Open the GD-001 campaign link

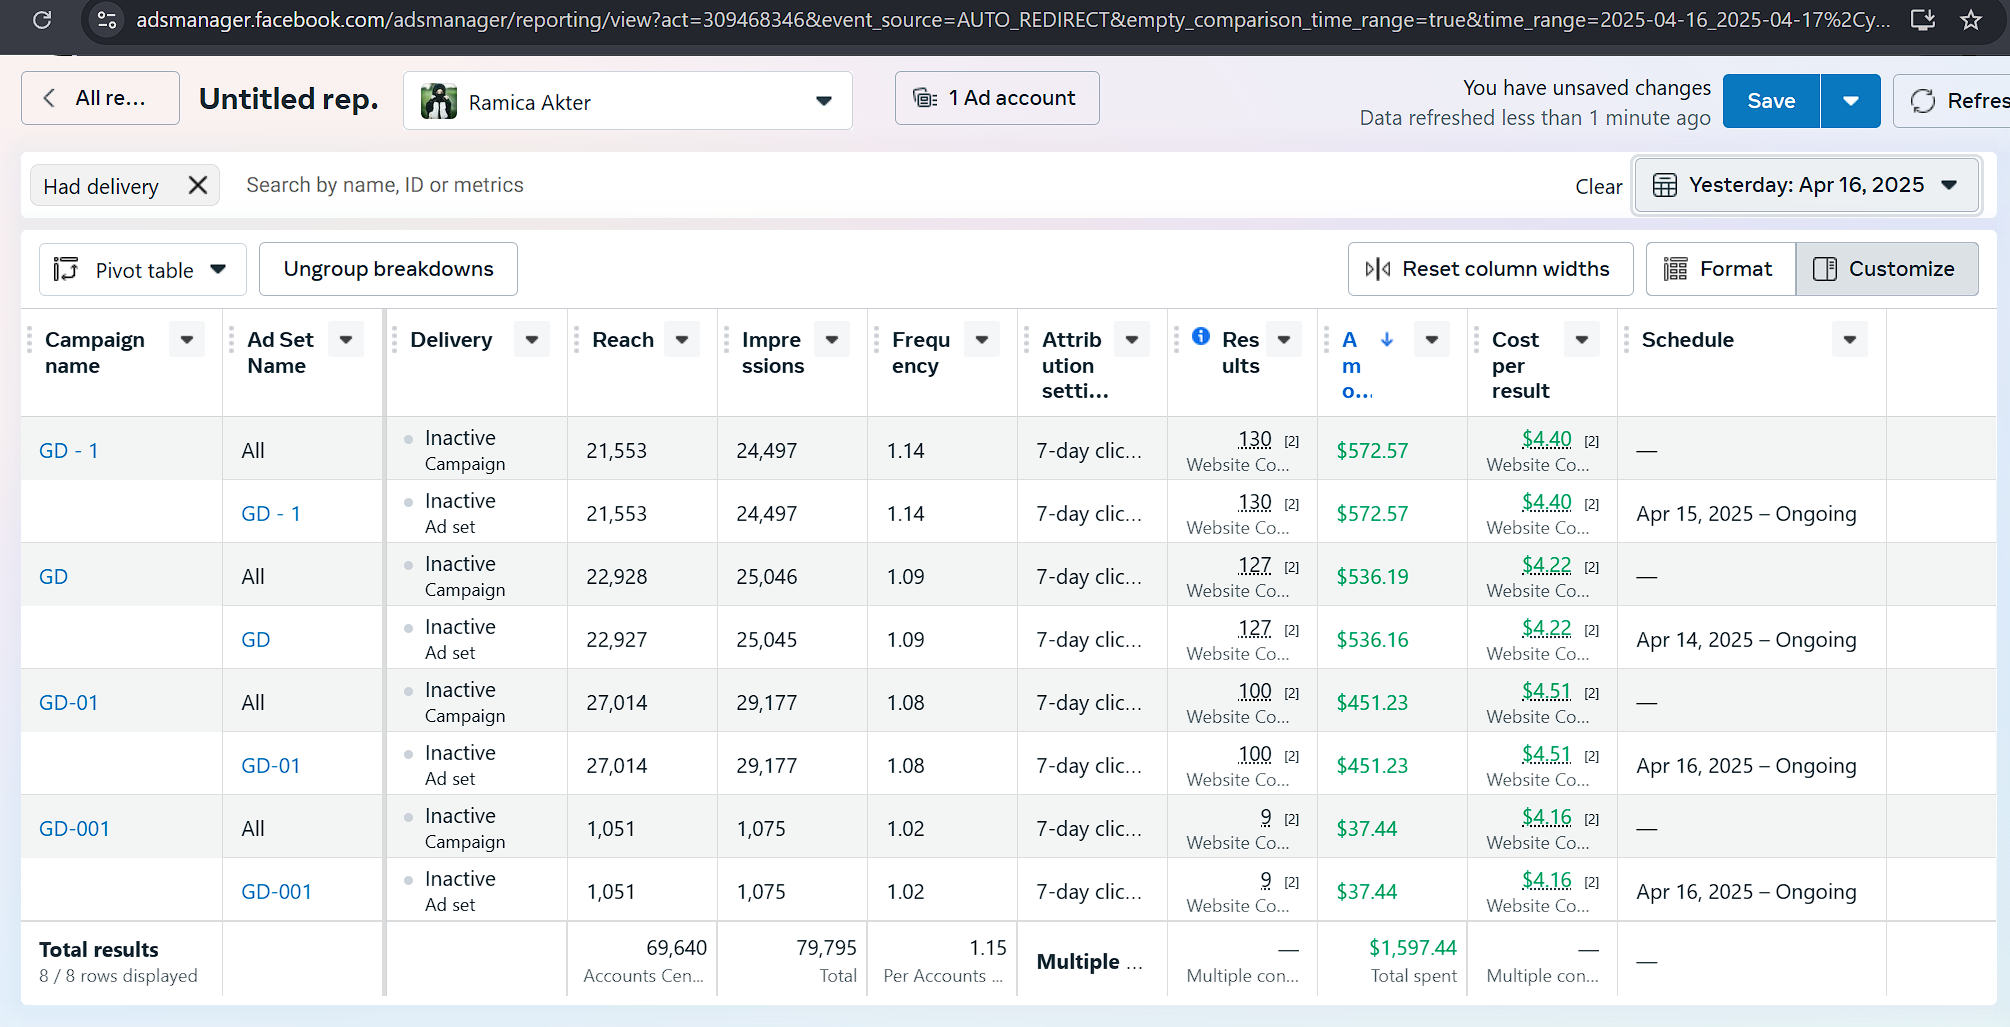(74, 829)
